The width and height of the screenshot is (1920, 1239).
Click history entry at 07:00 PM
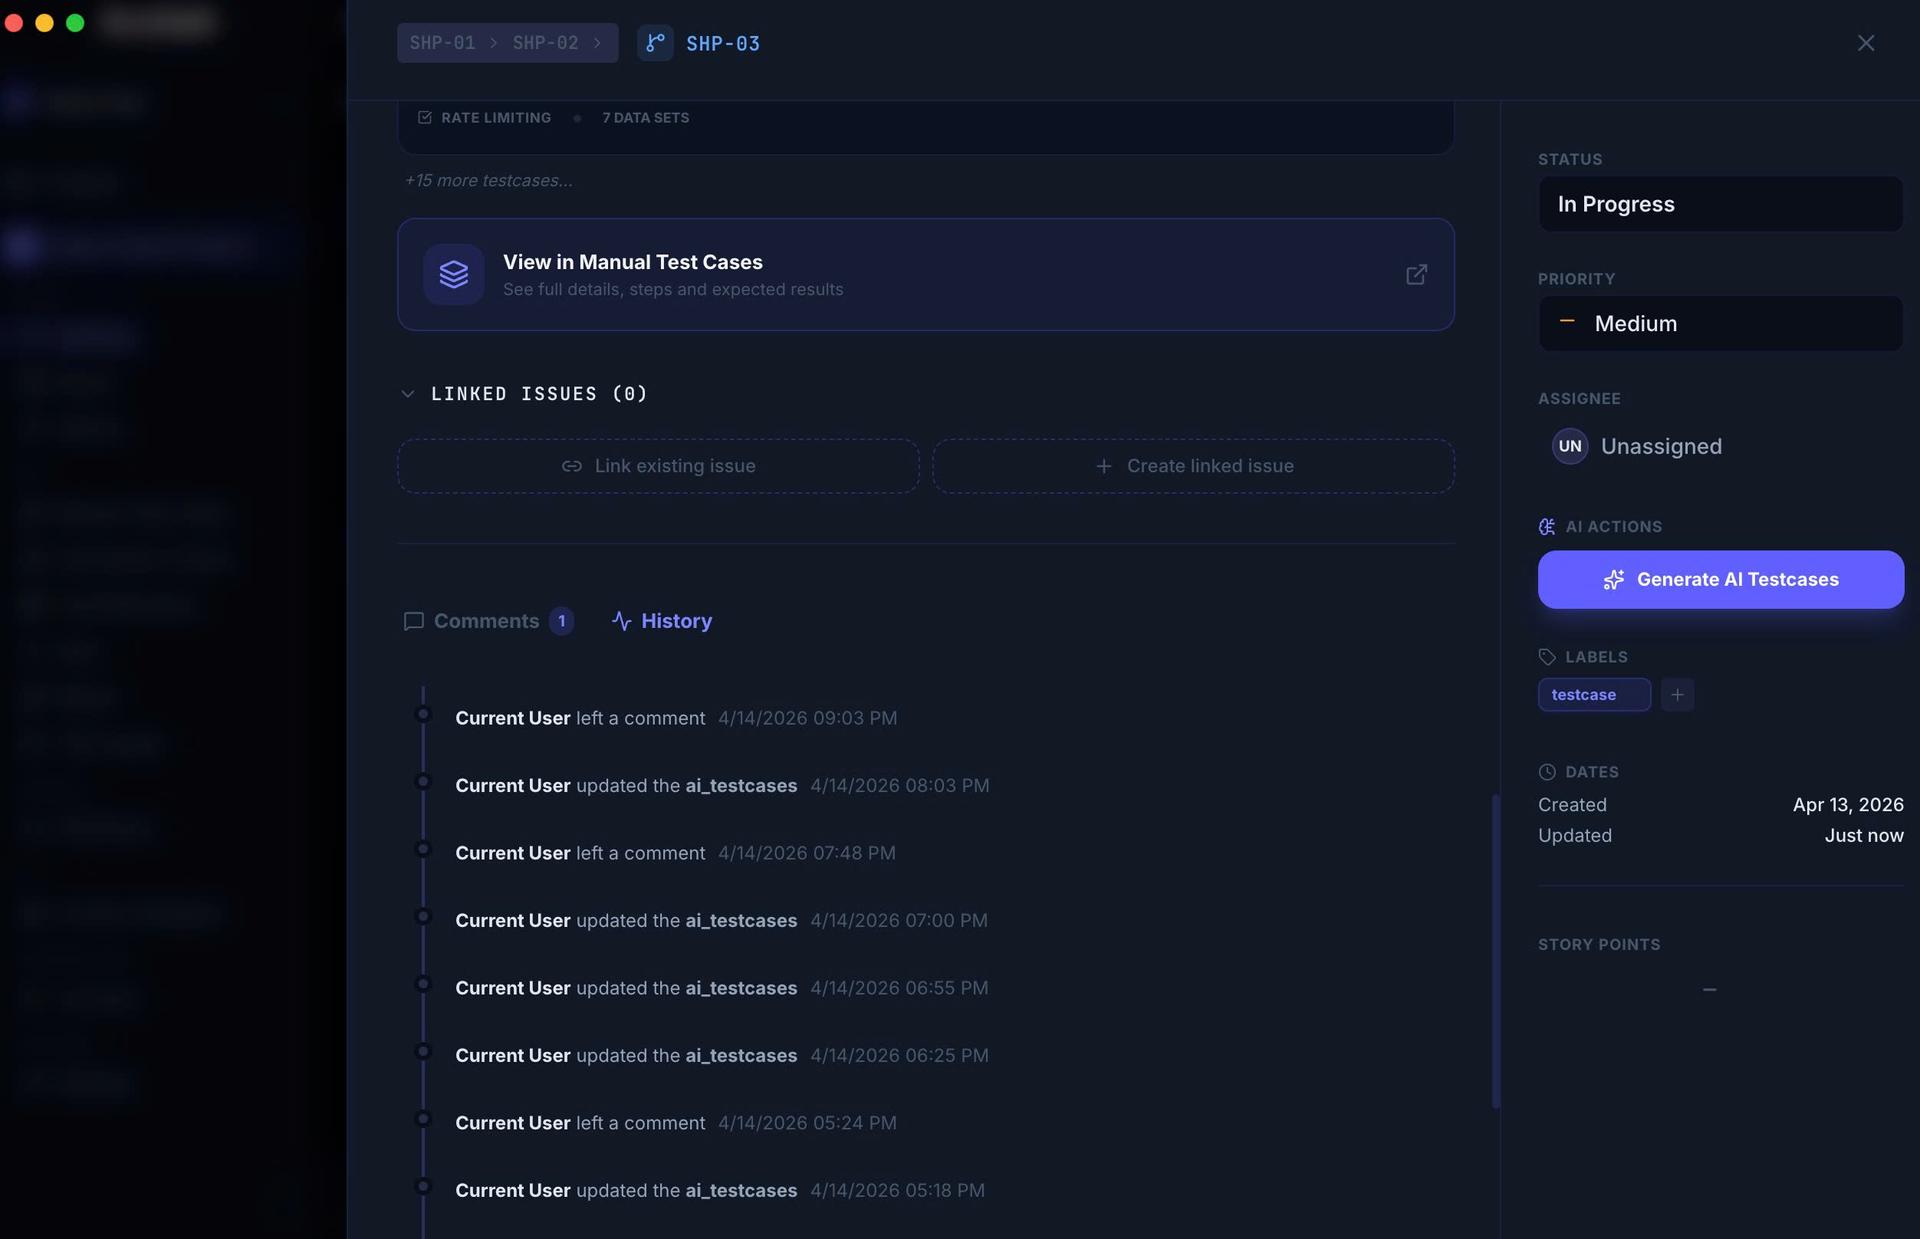point(721,921)
